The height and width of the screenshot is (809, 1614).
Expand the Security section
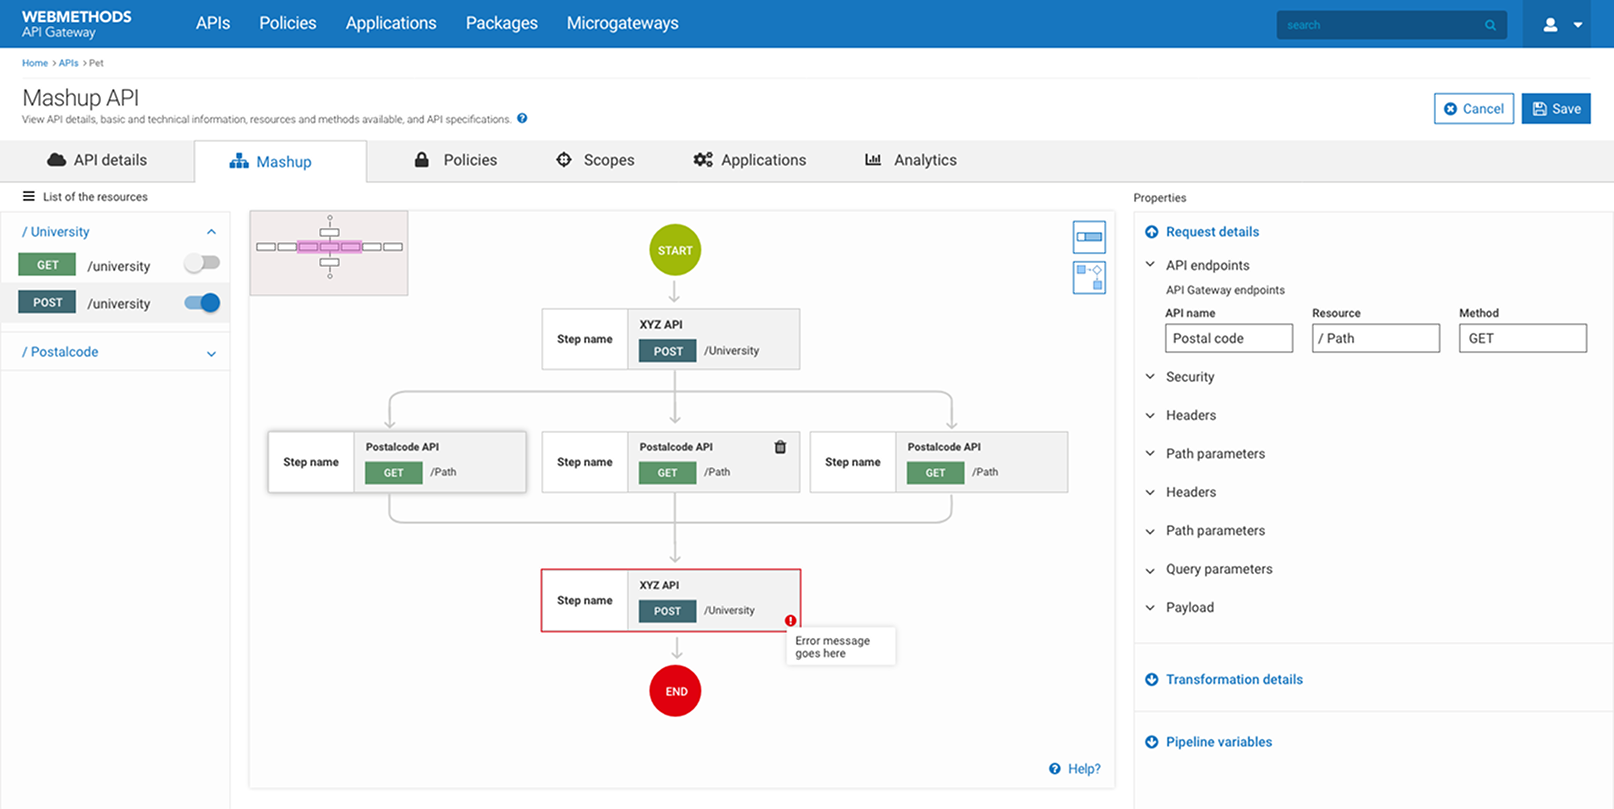pos(1189,377)
